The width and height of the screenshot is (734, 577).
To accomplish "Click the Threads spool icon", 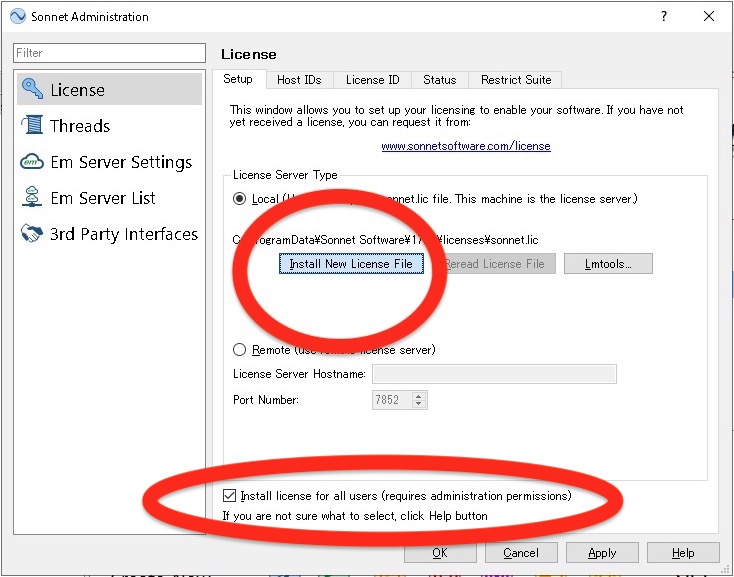I will coord(33,125).
